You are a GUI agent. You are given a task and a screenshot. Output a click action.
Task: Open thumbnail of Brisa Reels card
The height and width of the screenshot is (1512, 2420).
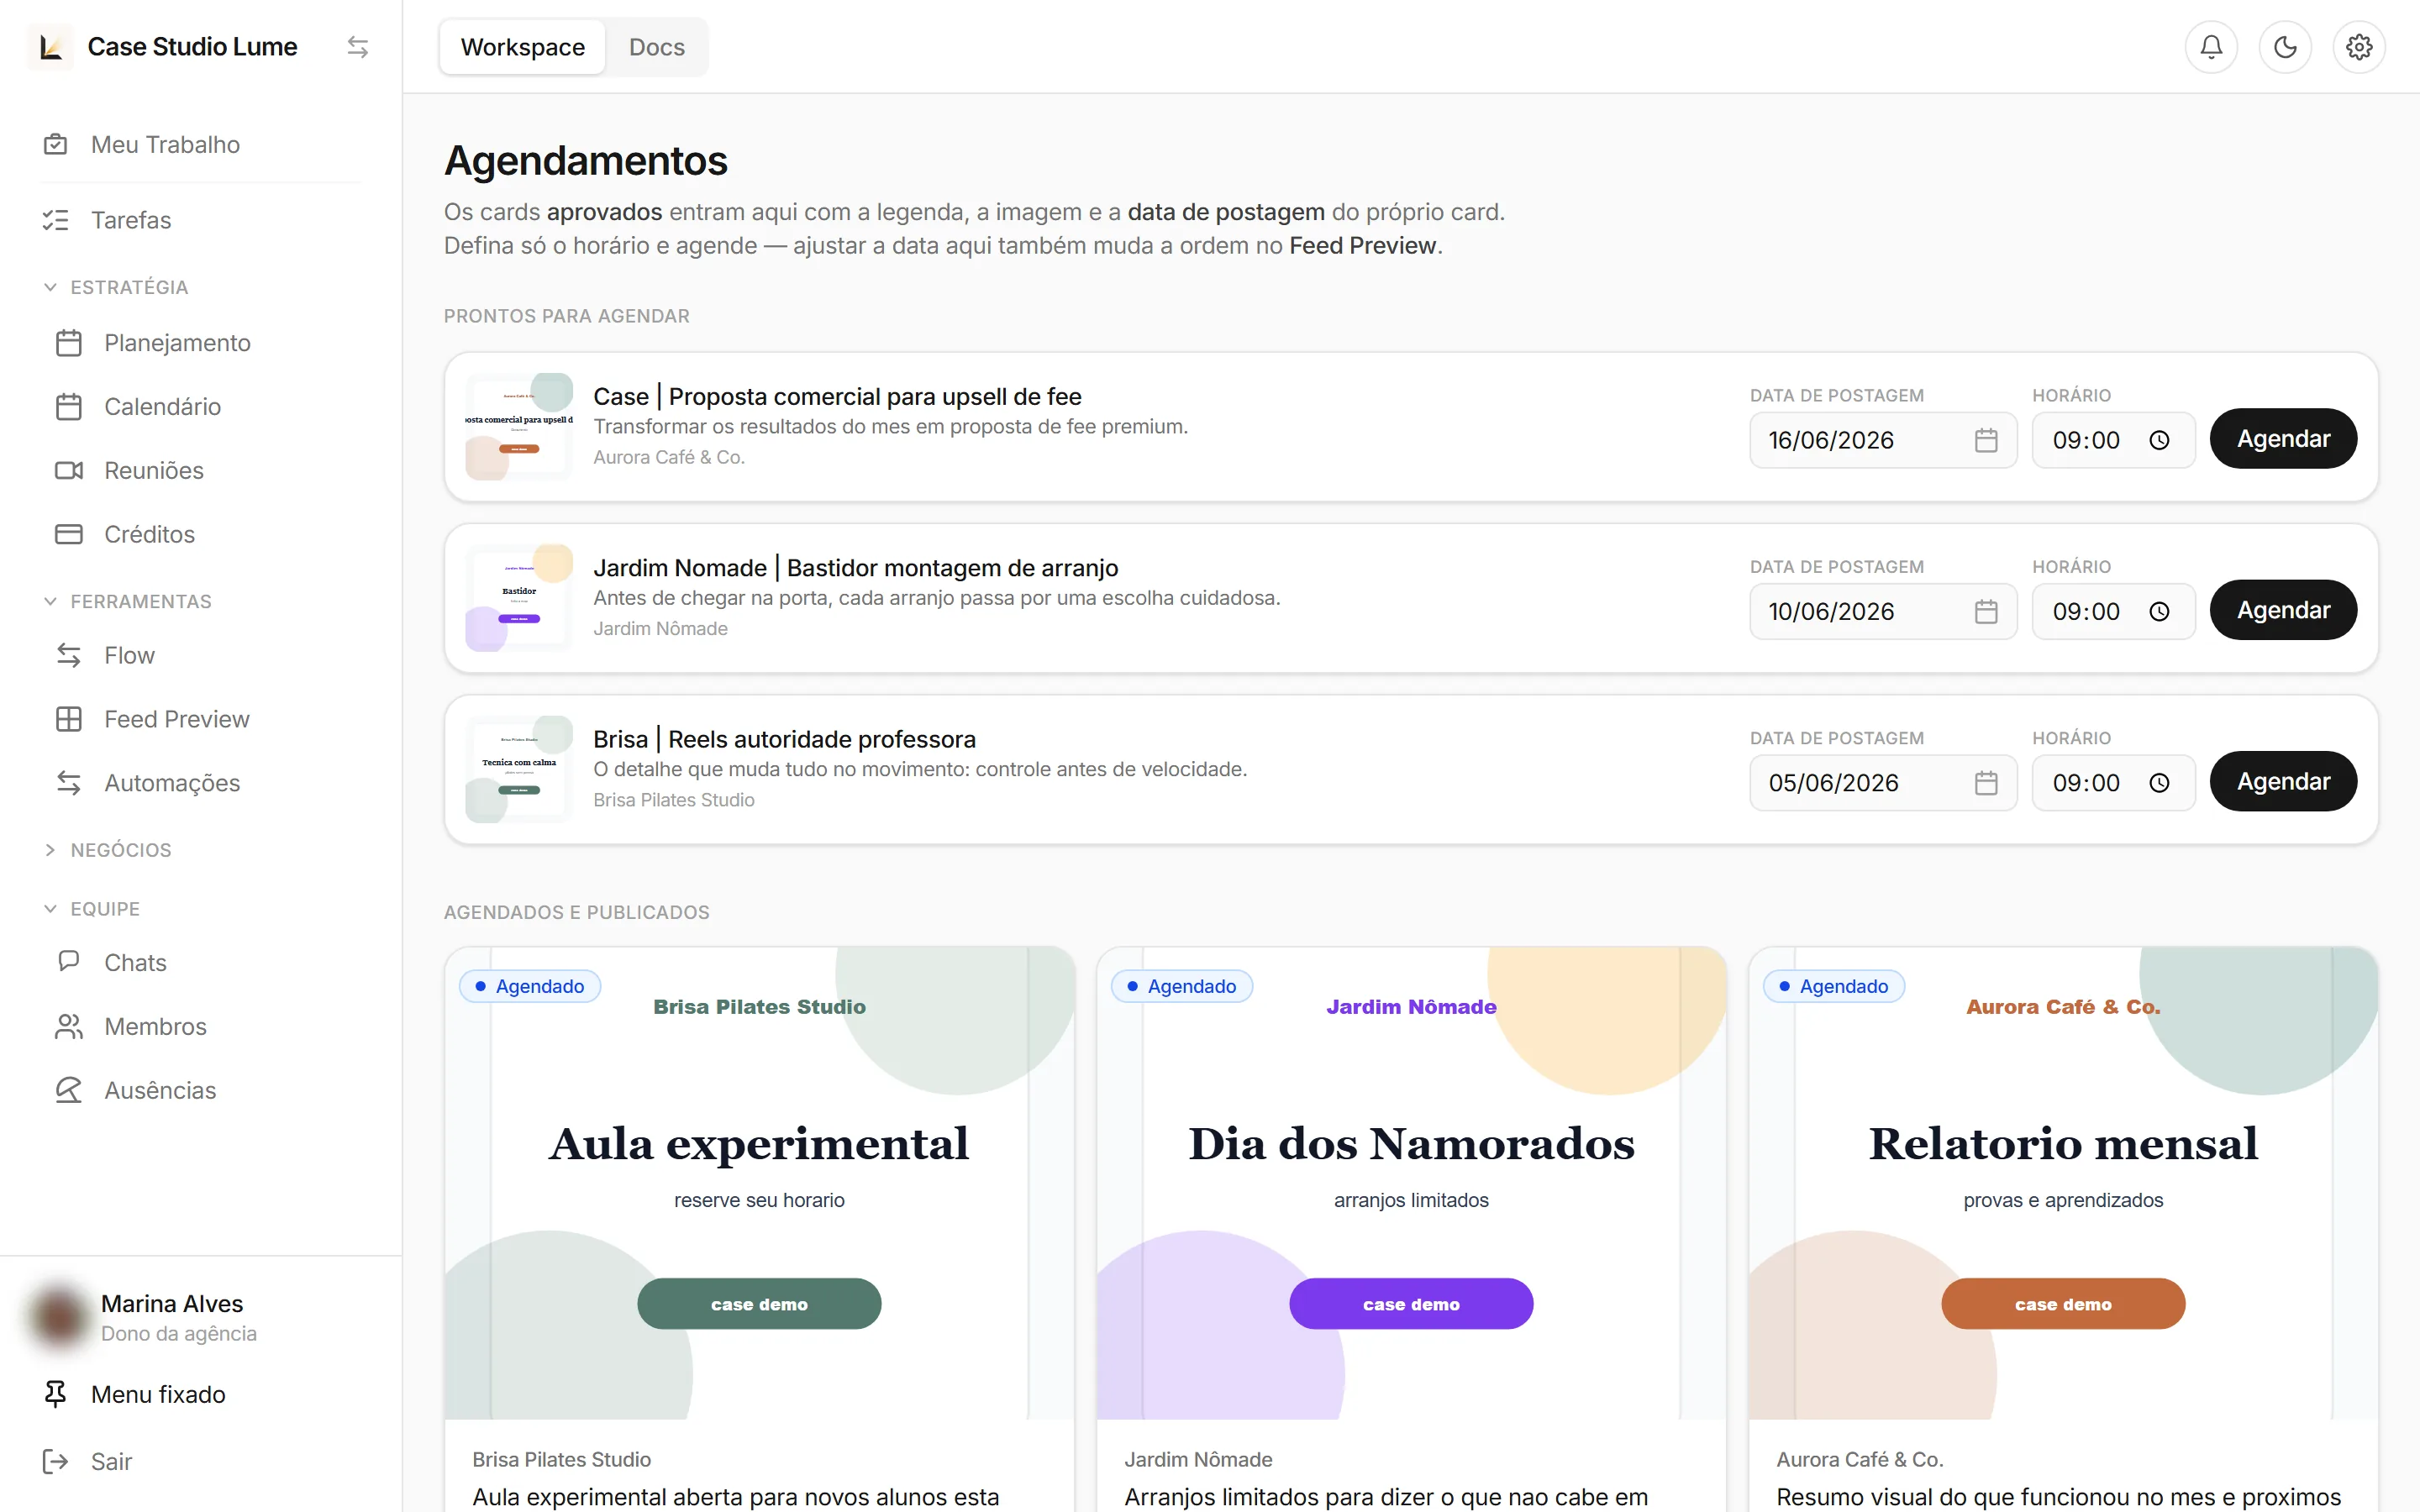tap(519, 770)
